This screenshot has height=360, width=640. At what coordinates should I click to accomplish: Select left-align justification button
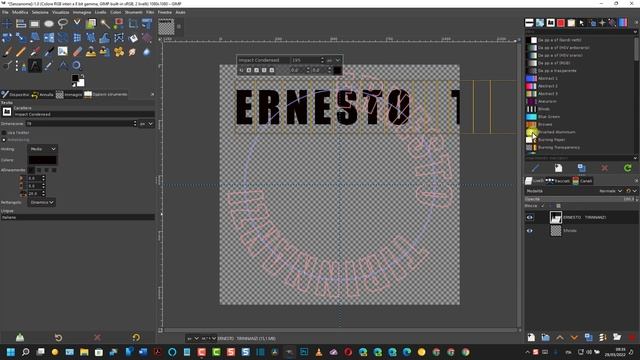coord(31,170)
